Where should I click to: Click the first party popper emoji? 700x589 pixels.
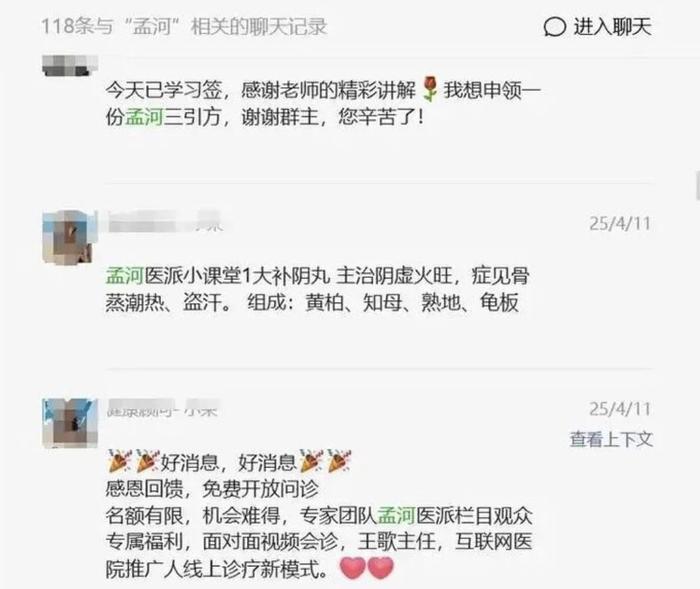point(120,461)
